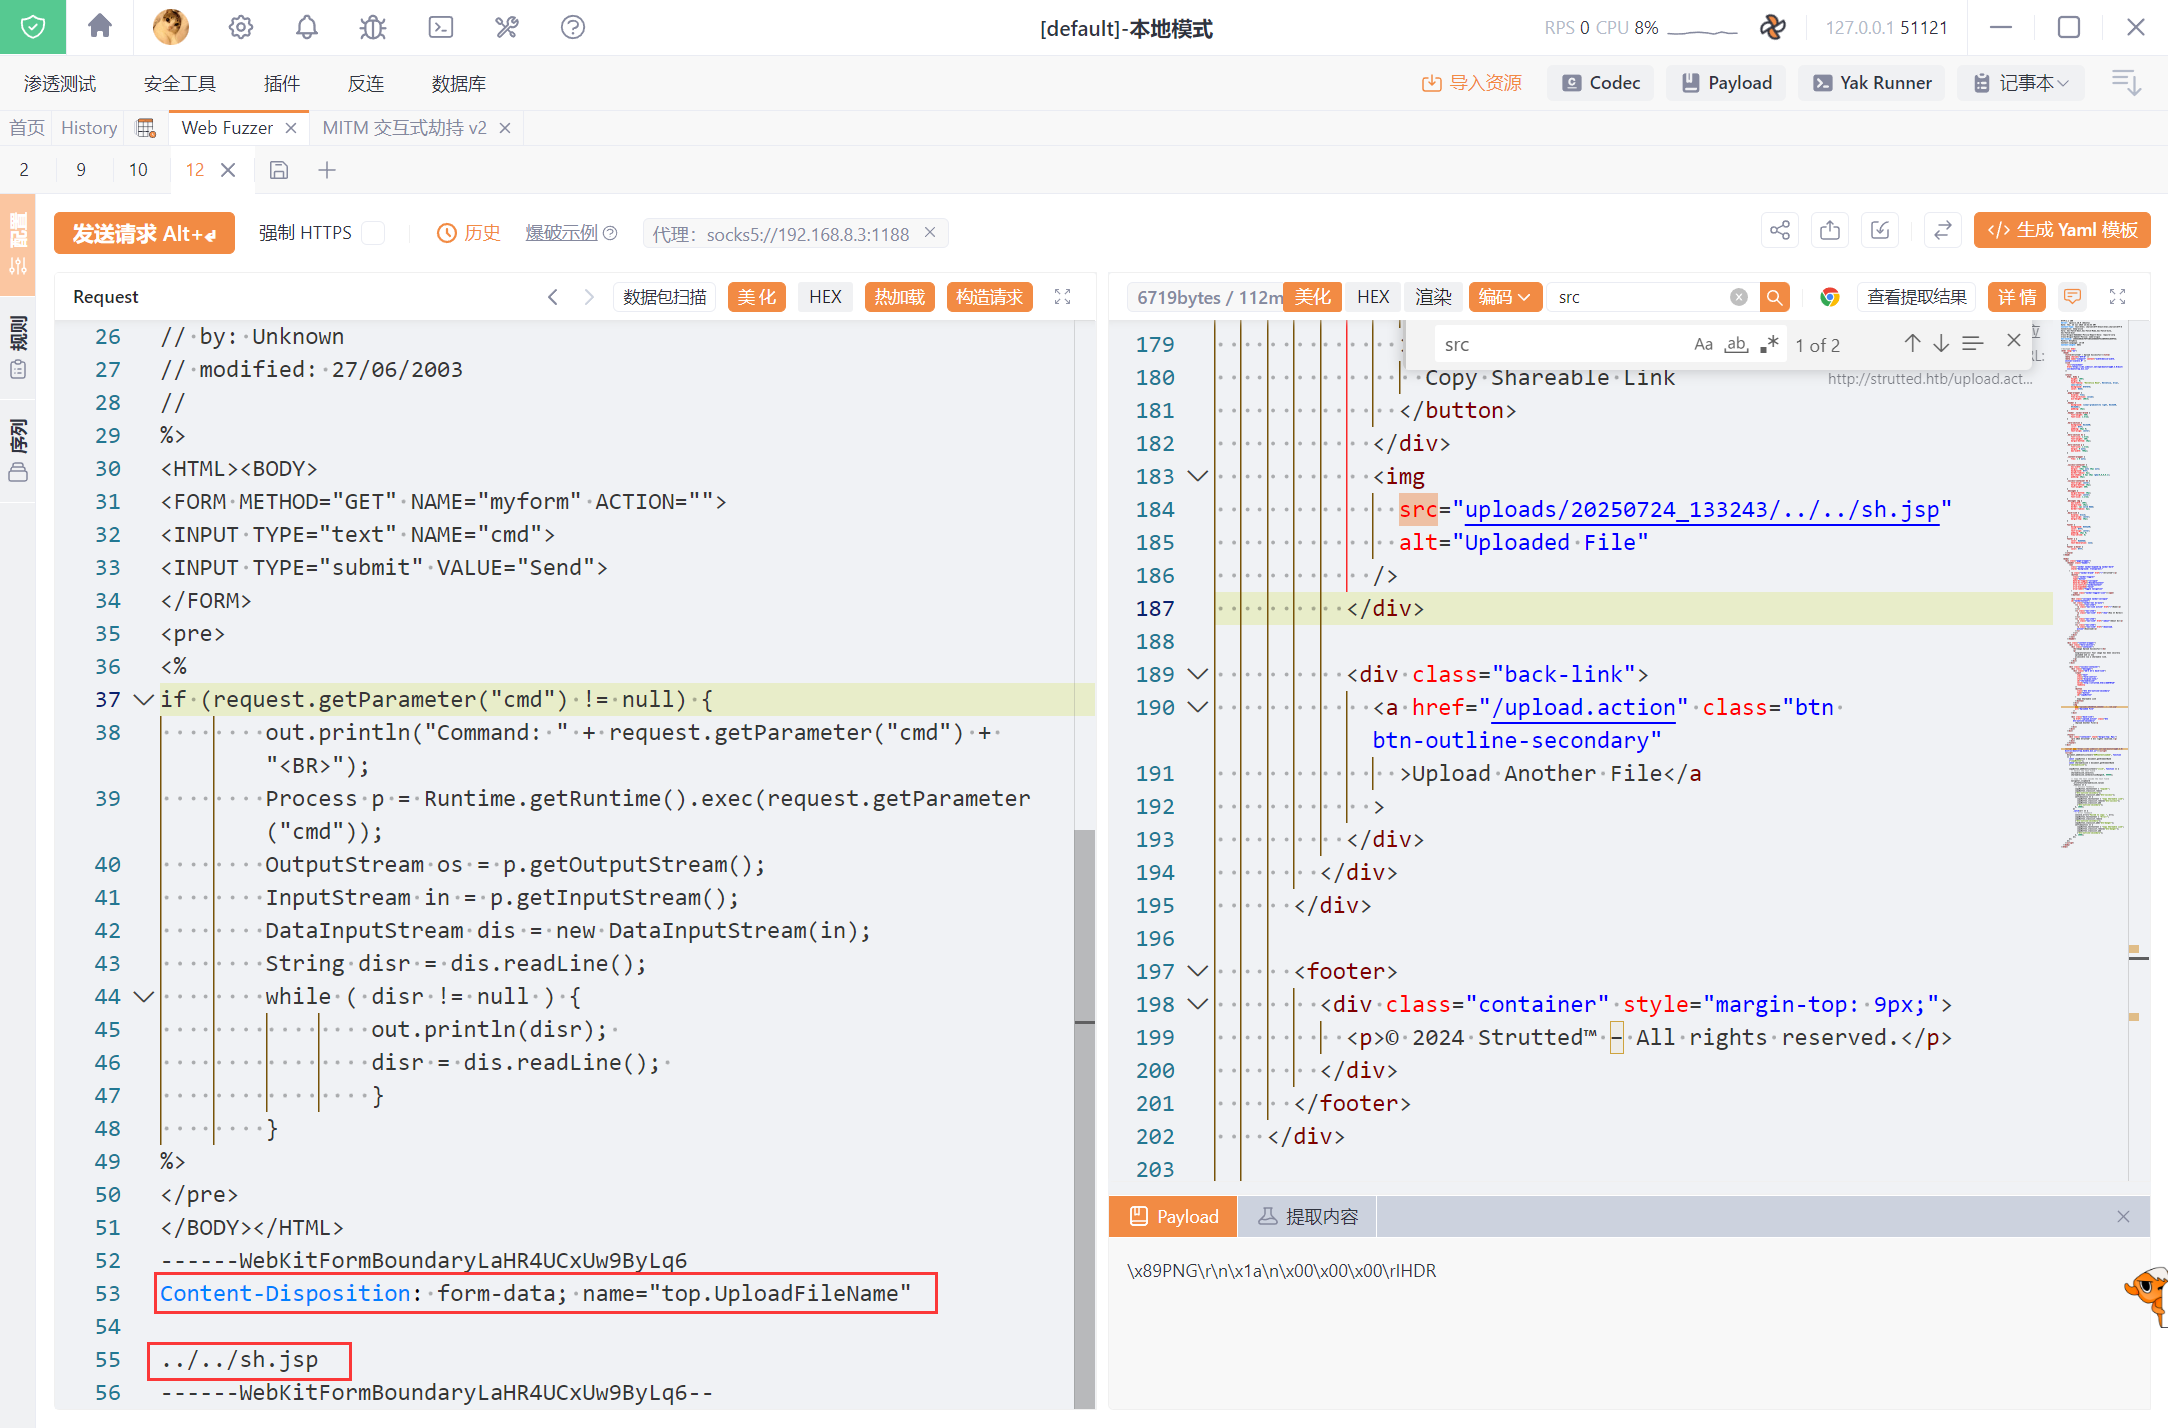The height and width of the screenshot is (1428, 2168).
Task: Click the home icon in top bar
Action: point(100,26)
